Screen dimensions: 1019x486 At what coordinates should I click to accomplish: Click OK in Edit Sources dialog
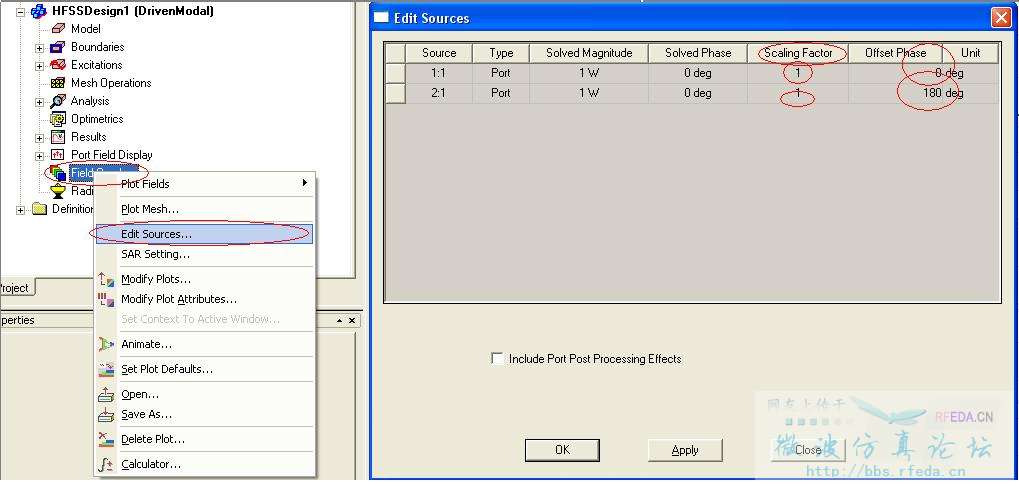(x=562, y=450)
